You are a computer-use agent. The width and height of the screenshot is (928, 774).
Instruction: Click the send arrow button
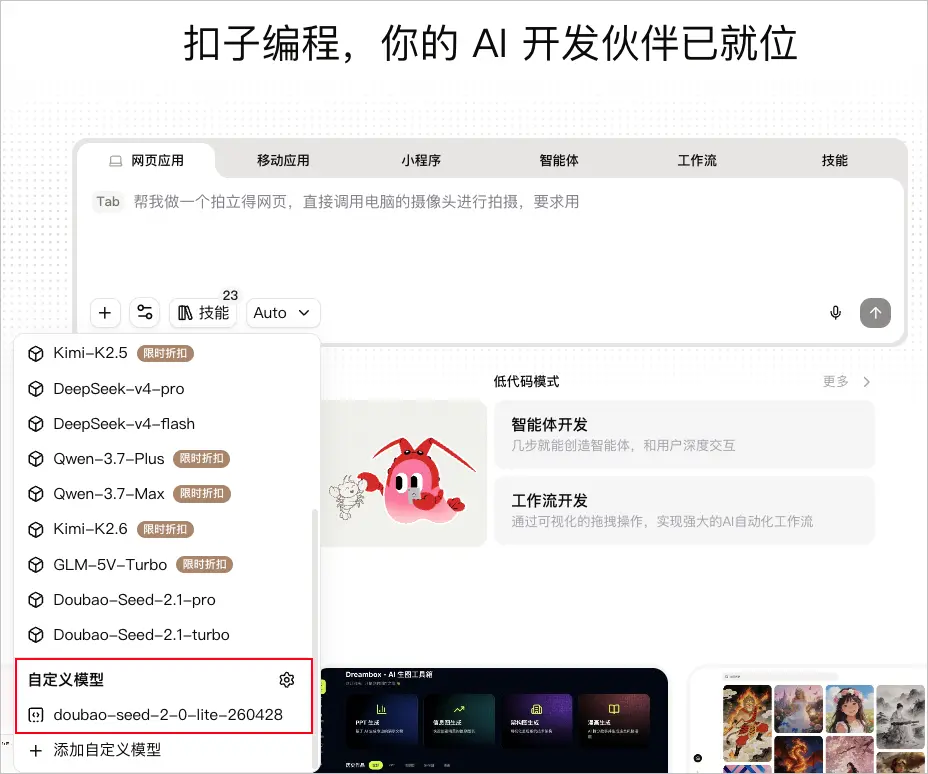875,312
